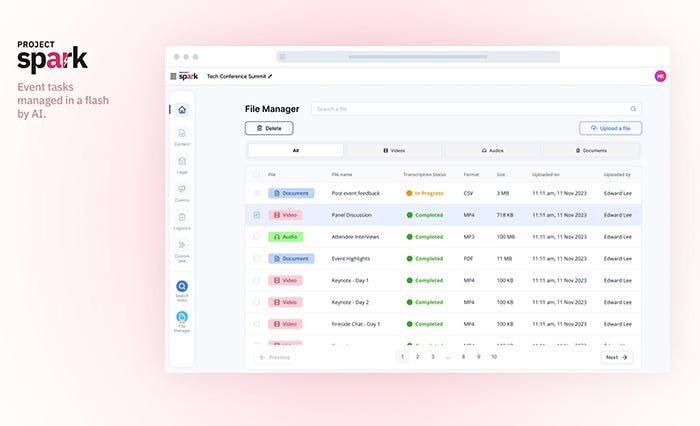Focus the Search a file field
The height and width of the screenshot is (426, 700).
click(x=476, y=109)
